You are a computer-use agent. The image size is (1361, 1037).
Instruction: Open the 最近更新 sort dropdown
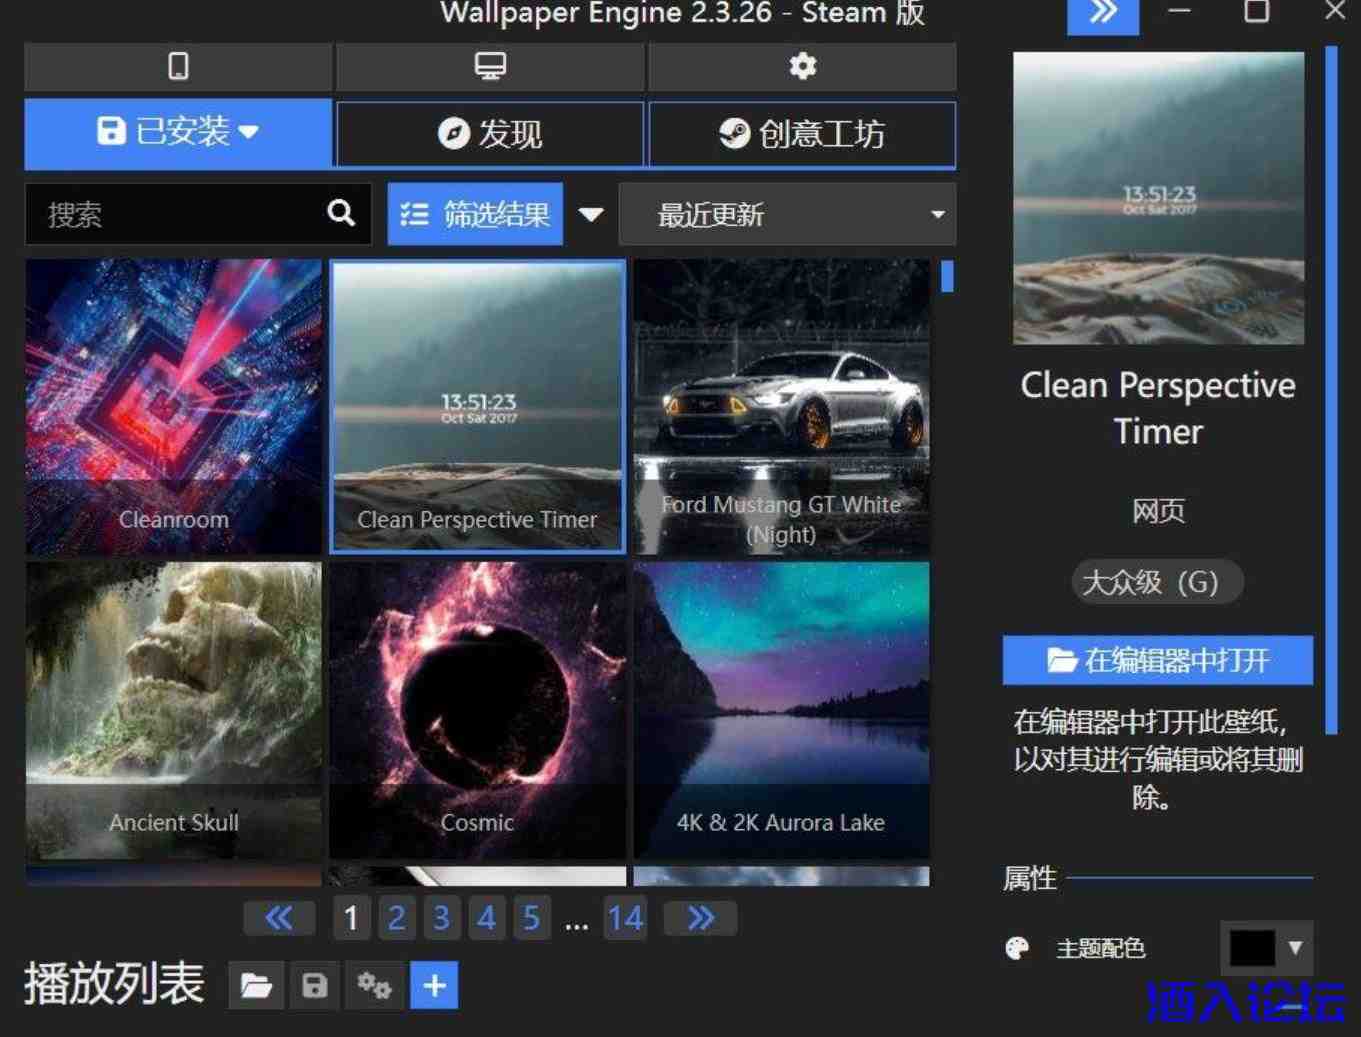787,214
